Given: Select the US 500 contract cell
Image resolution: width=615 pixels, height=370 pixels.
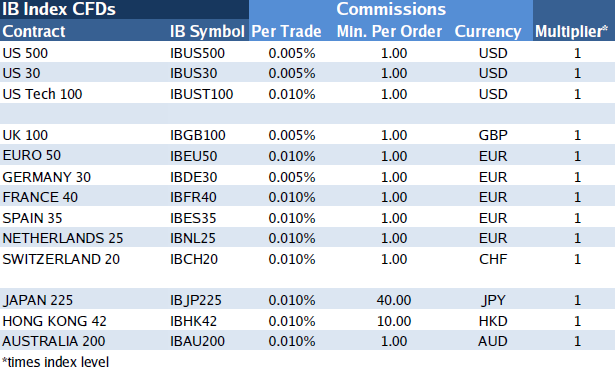Looking at the screenshot, I should [x=25, y=53].
